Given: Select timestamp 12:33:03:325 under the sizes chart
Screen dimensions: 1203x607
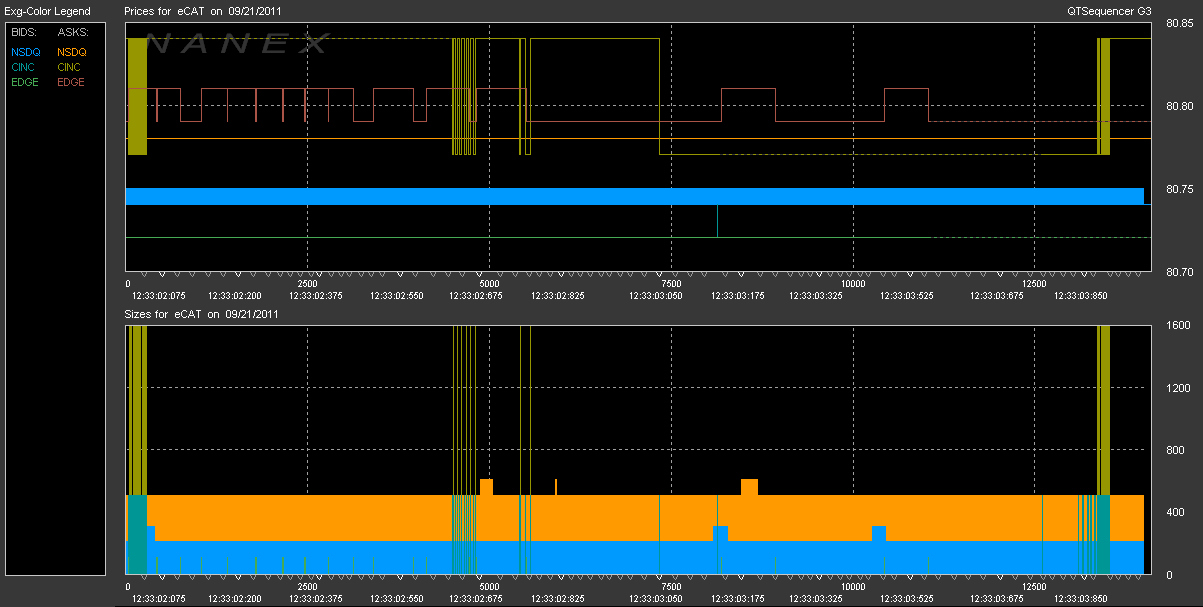Looking at the screenshot, I should (x=816, y=598).
